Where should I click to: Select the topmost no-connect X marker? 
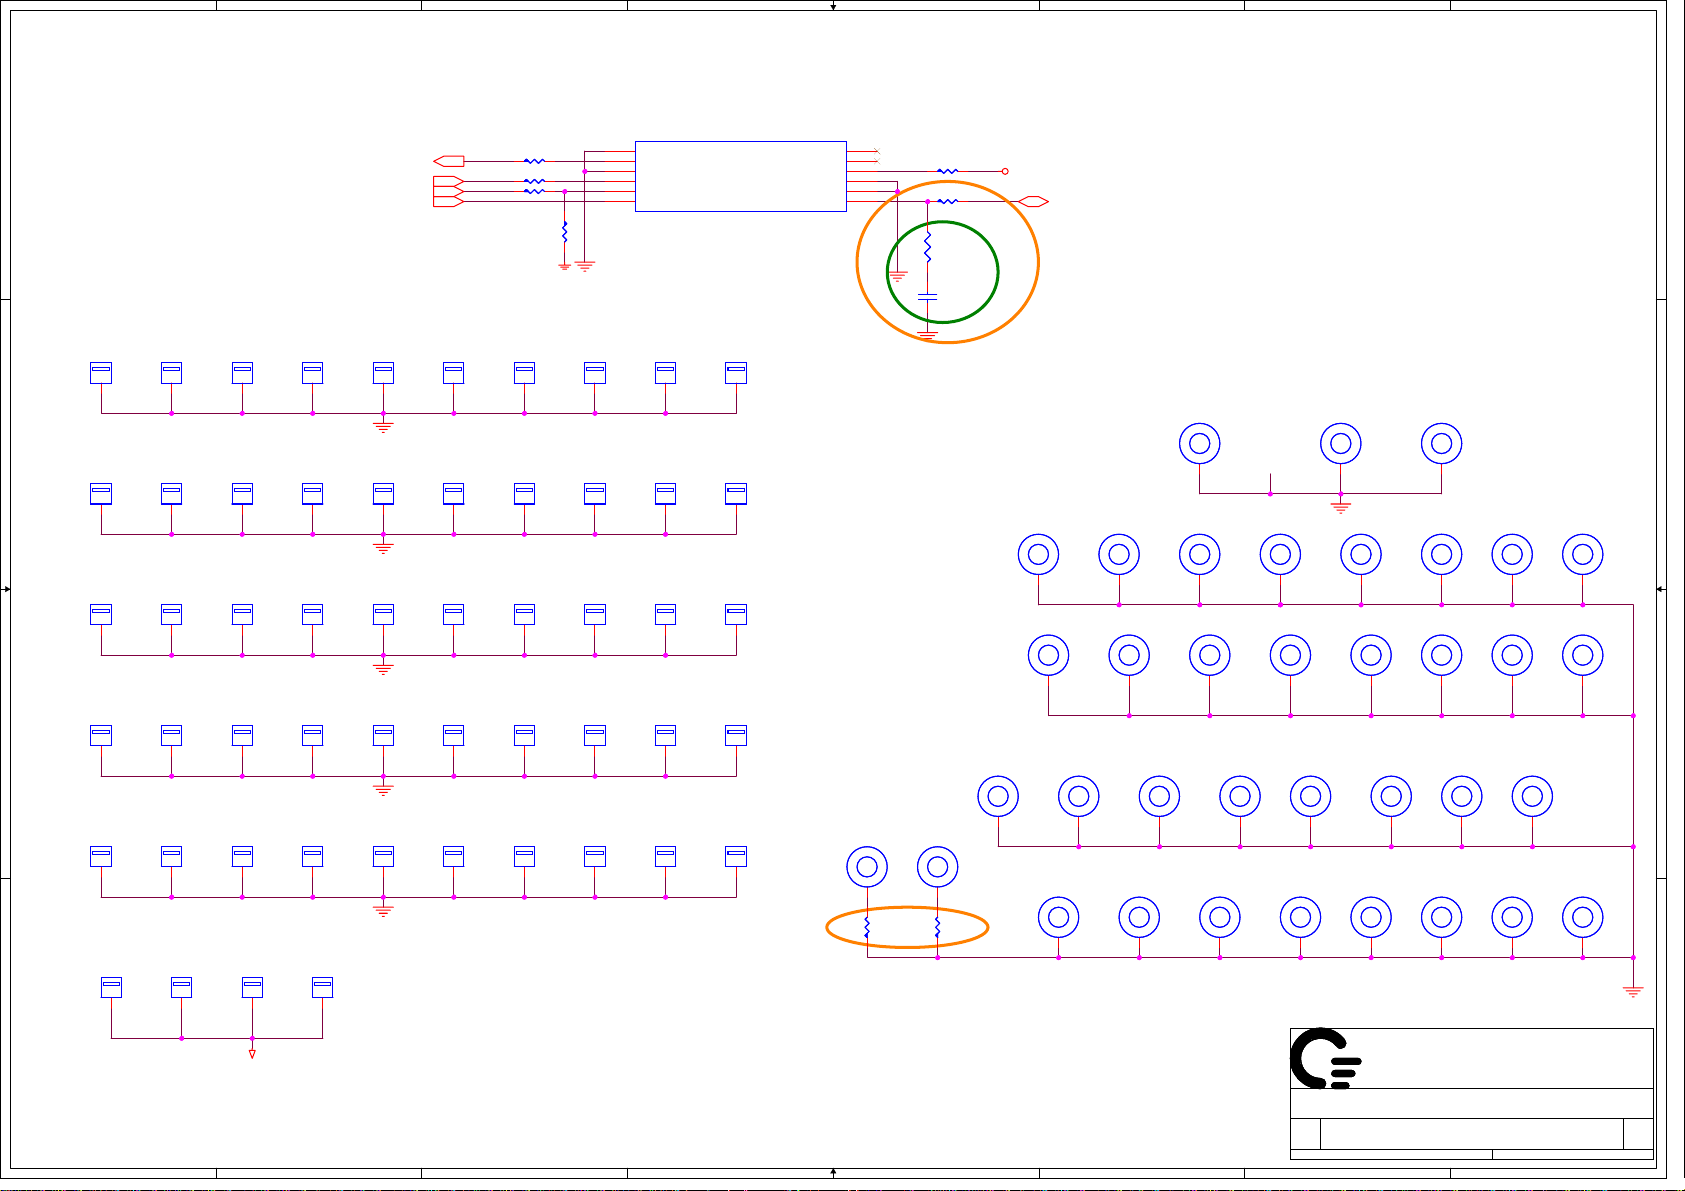(x=876, y=151)
